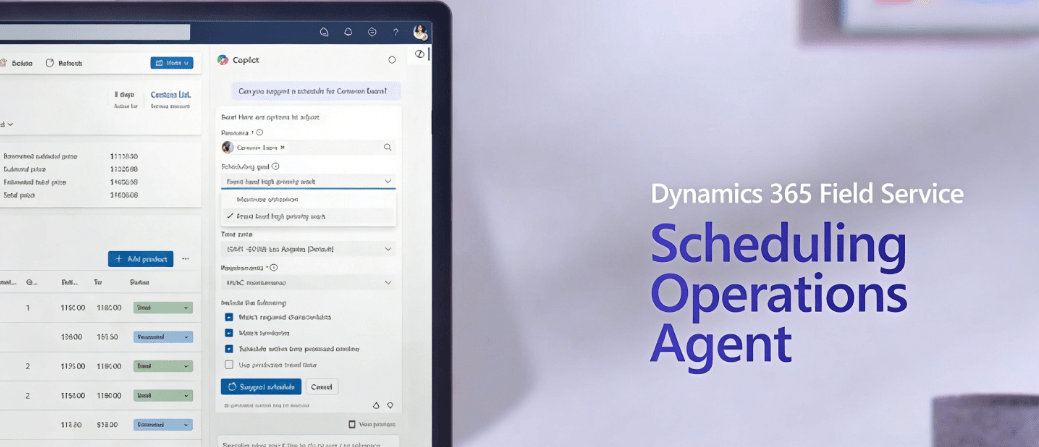Screen dimensions: 1039x447
Task: Click the Refresh toolbar command
Action: tap(64, 63)
